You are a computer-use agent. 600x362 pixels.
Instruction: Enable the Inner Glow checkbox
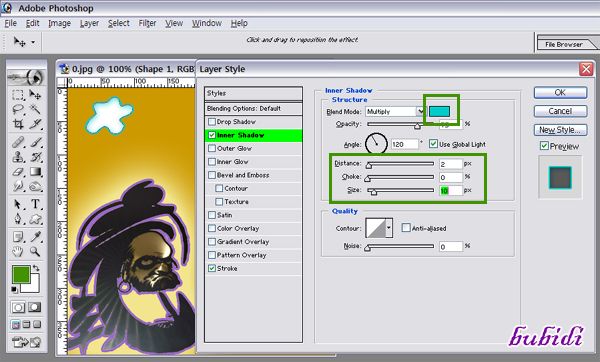coord(212,161)
